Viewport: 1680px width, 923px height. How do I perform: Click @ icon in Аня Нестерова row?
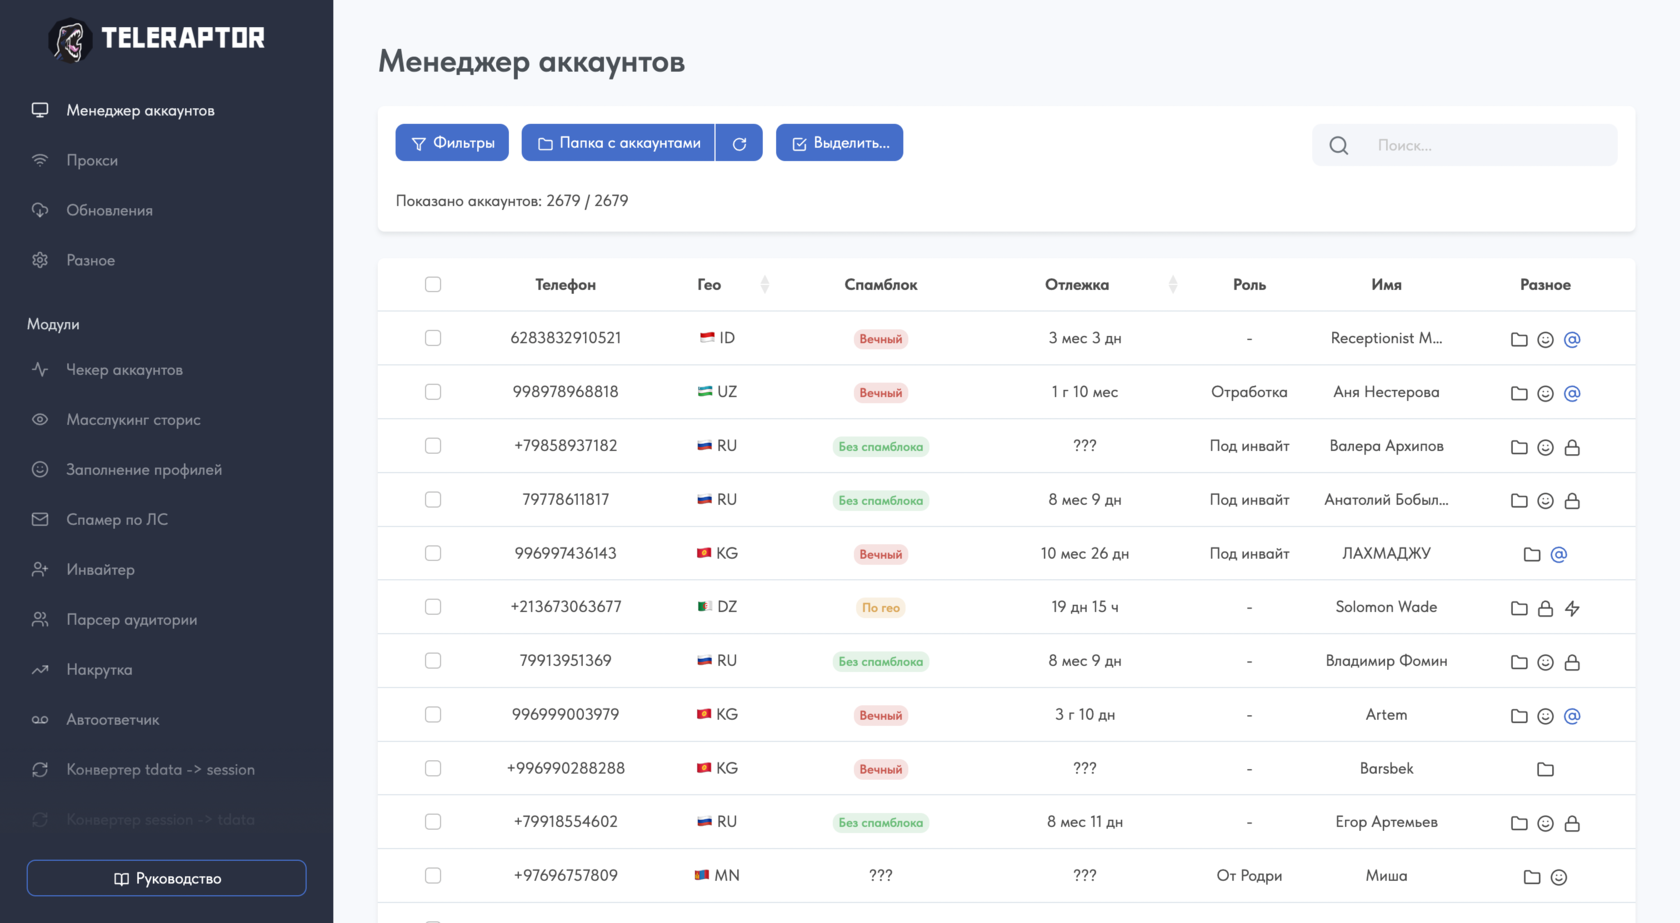pos(1572,393)
